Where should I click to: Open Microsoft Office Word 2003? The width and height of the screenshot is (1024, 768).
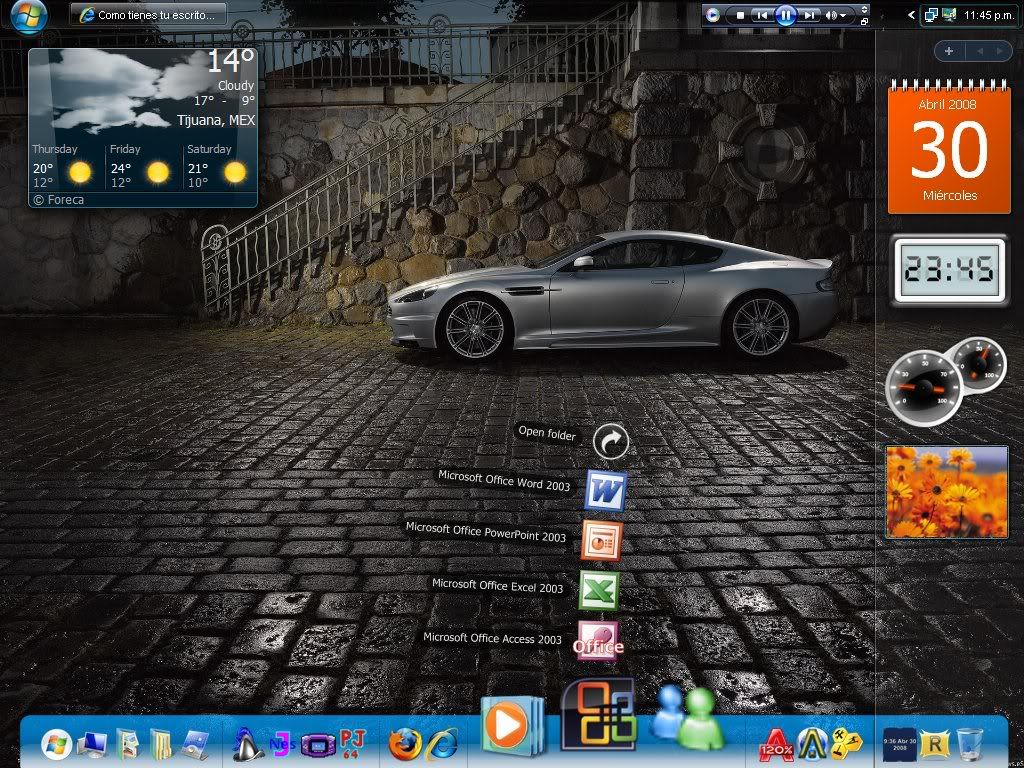click(x=606, y=490)
